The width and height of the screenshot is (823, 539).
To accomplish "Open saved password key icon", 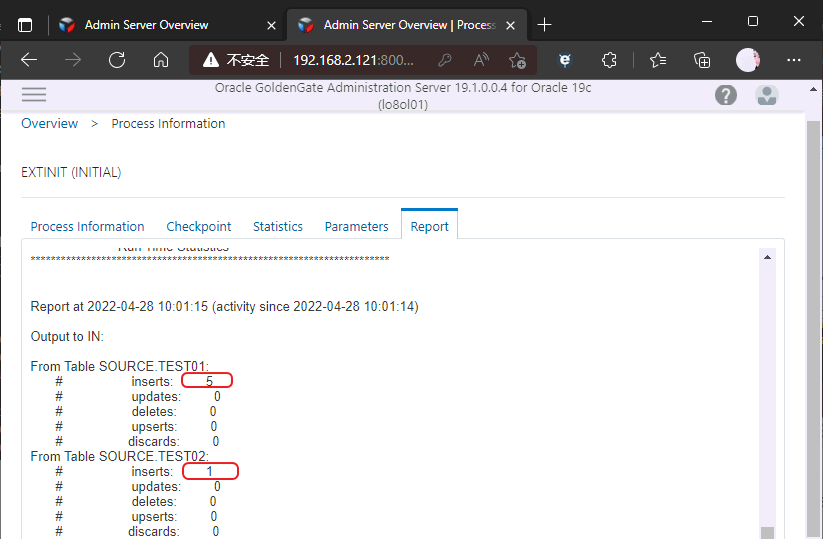I will pyautogui.click(x=445, y=60).
